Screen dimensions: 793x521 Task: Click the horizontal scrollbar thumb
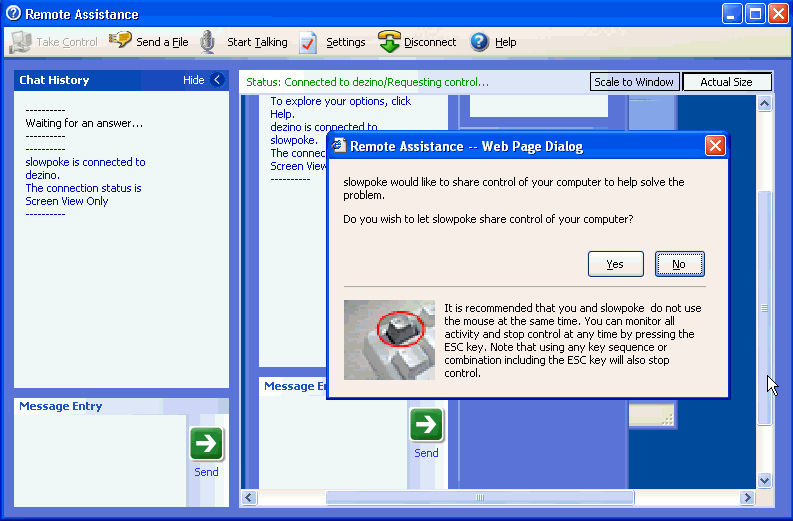(479, 498)
